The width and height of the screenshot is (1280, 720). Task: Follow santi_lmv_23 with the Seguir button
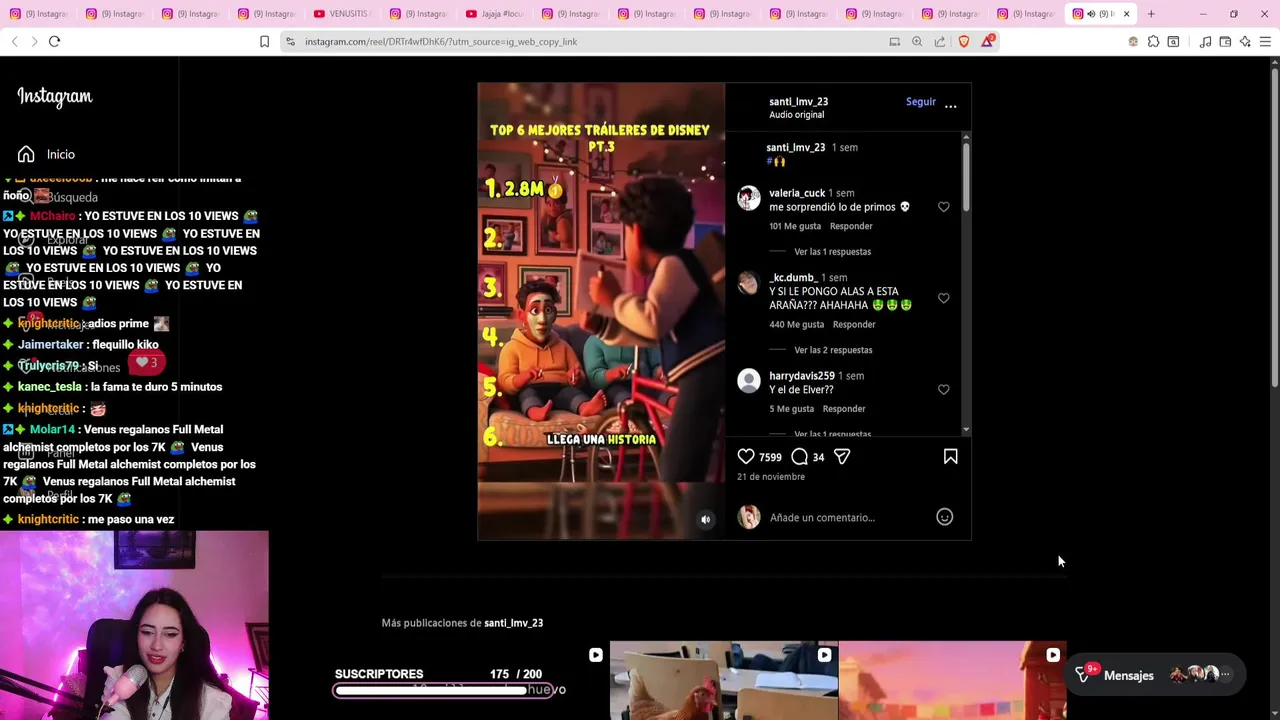pyautogui.click(x=921, y=101)
